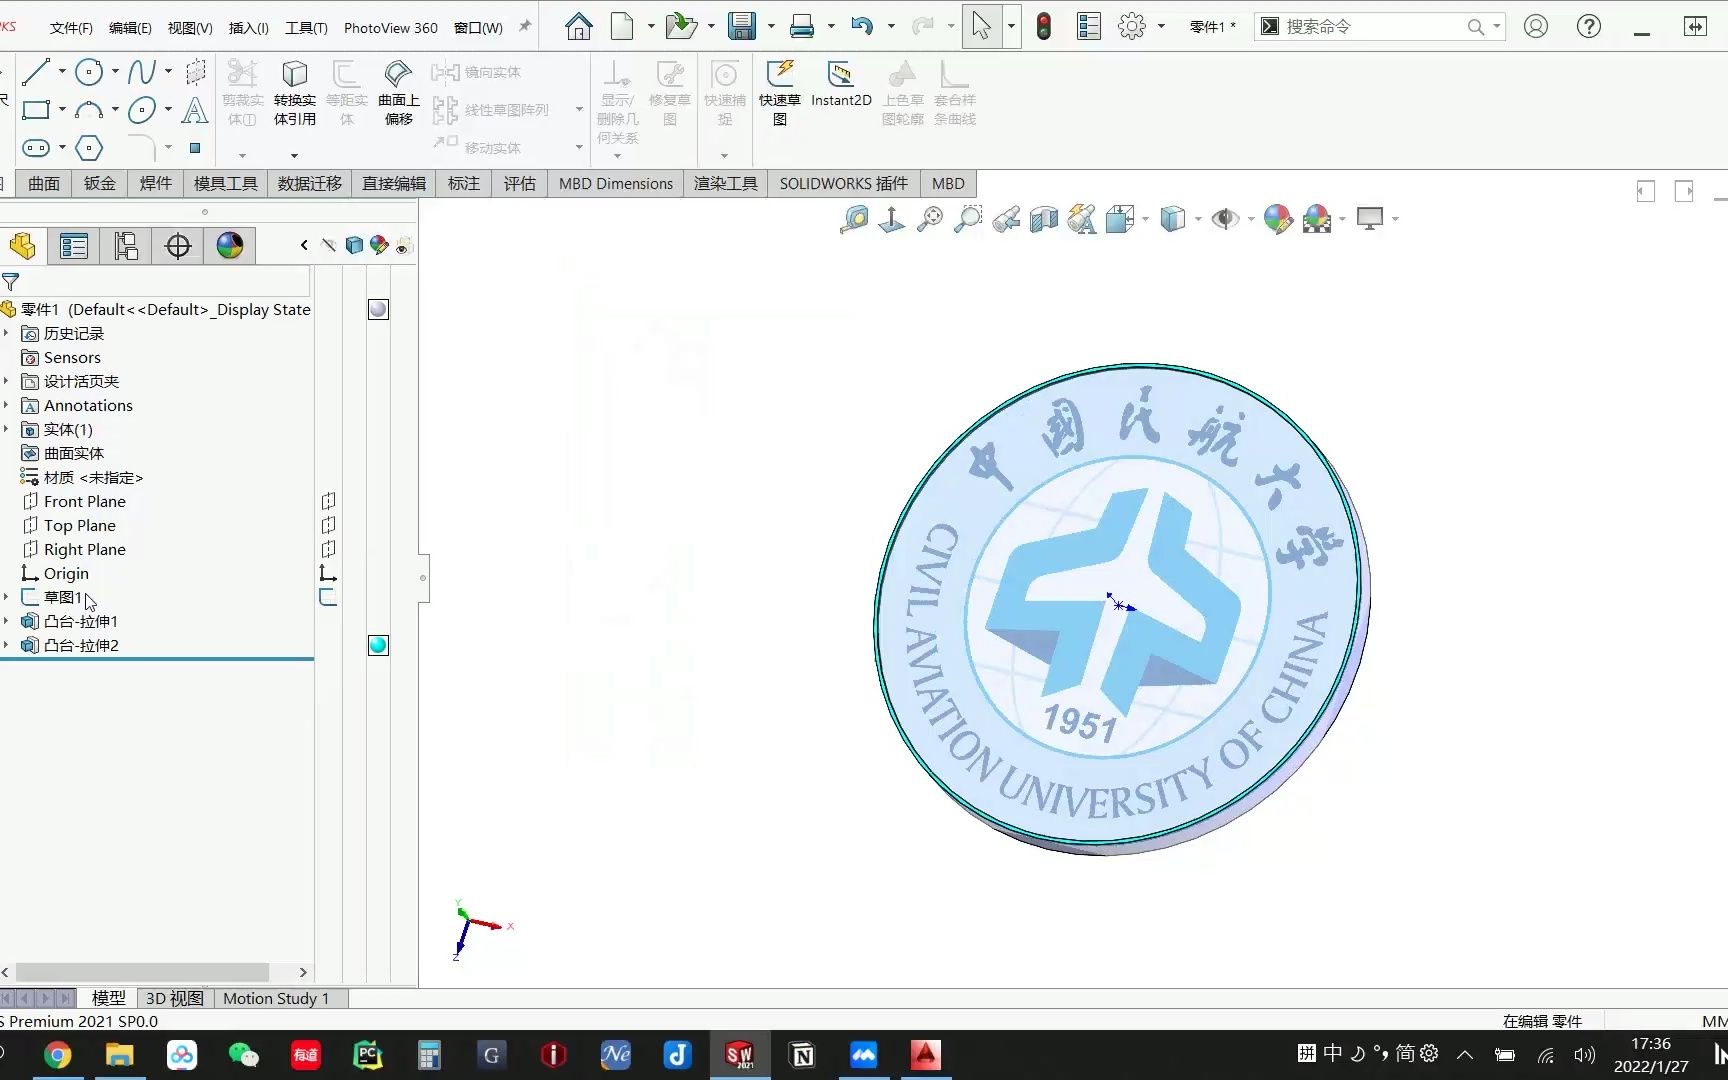
Task: Expand 设计活页夹 tree node
Action: tap(6, 381)
